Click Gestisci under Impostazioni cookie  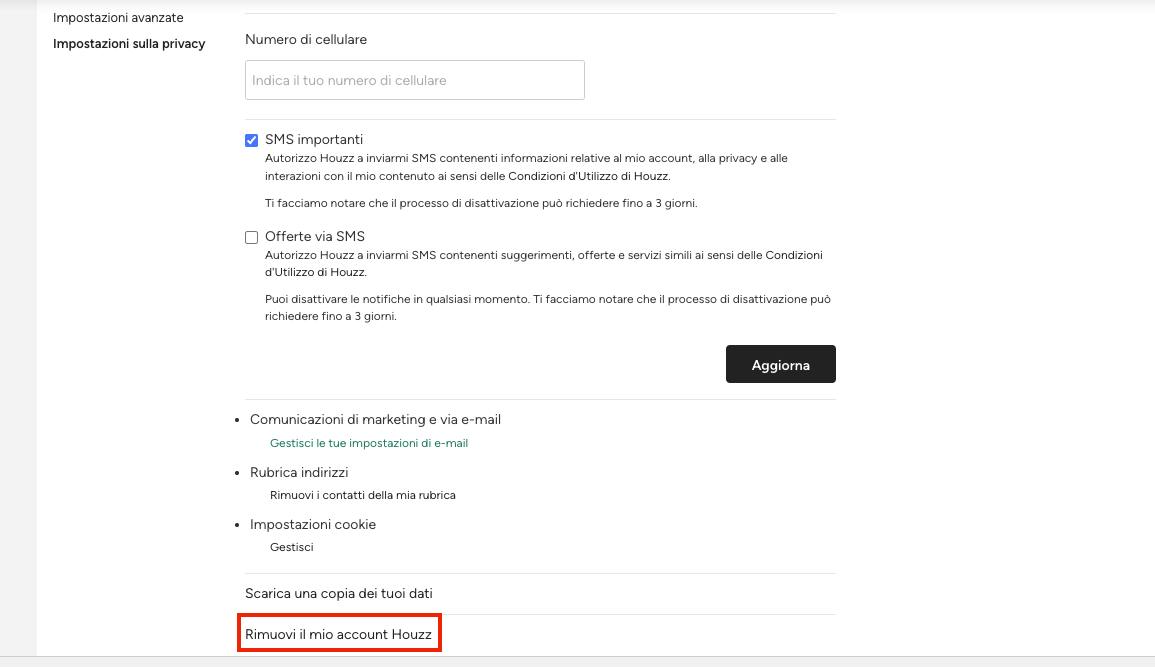(x=292, y=547)
